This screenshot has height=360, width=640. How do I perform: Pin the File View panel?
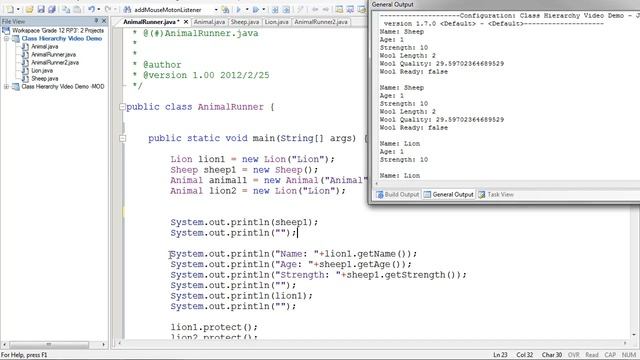tap(96, 21)
